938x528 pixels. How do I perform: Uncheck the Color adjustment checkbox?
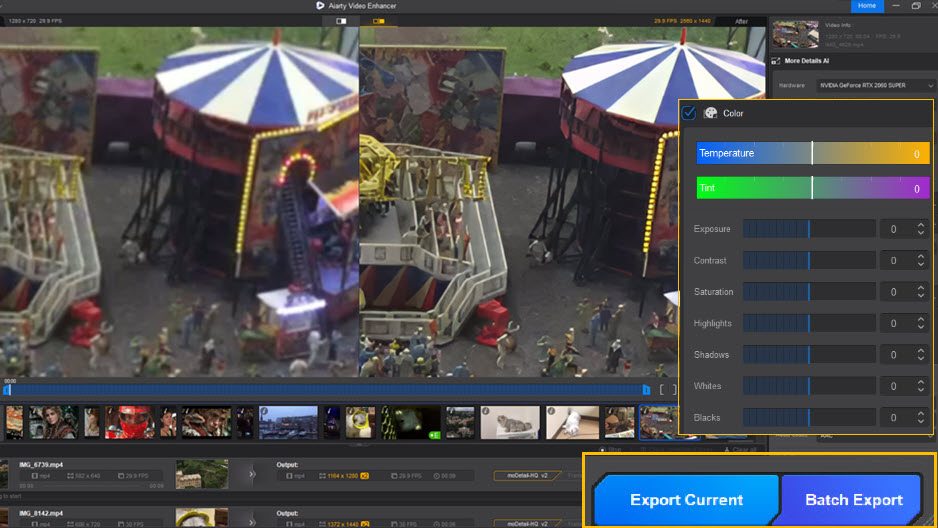pyautogui.click(x=689, y=113)
